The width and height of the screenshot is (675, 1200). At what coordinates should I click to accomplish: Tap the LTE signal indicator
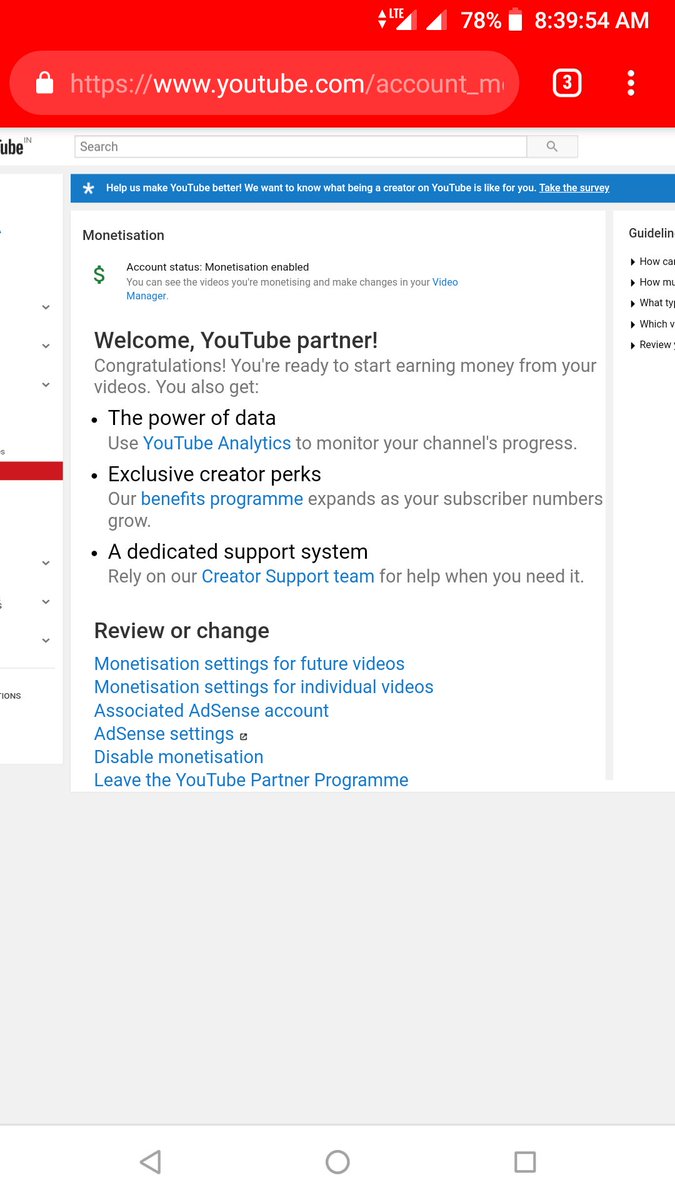[x=397, y=19]
